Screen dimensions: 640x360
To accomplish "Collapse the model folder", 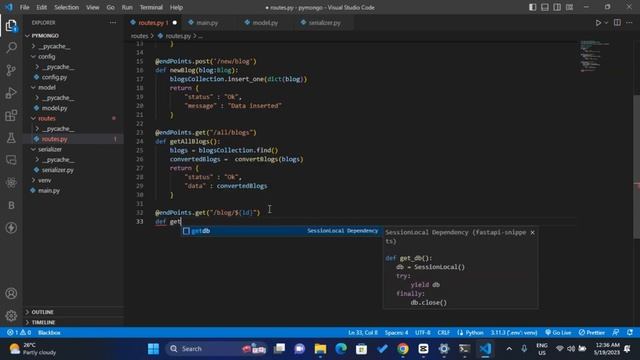I will 47,87.
